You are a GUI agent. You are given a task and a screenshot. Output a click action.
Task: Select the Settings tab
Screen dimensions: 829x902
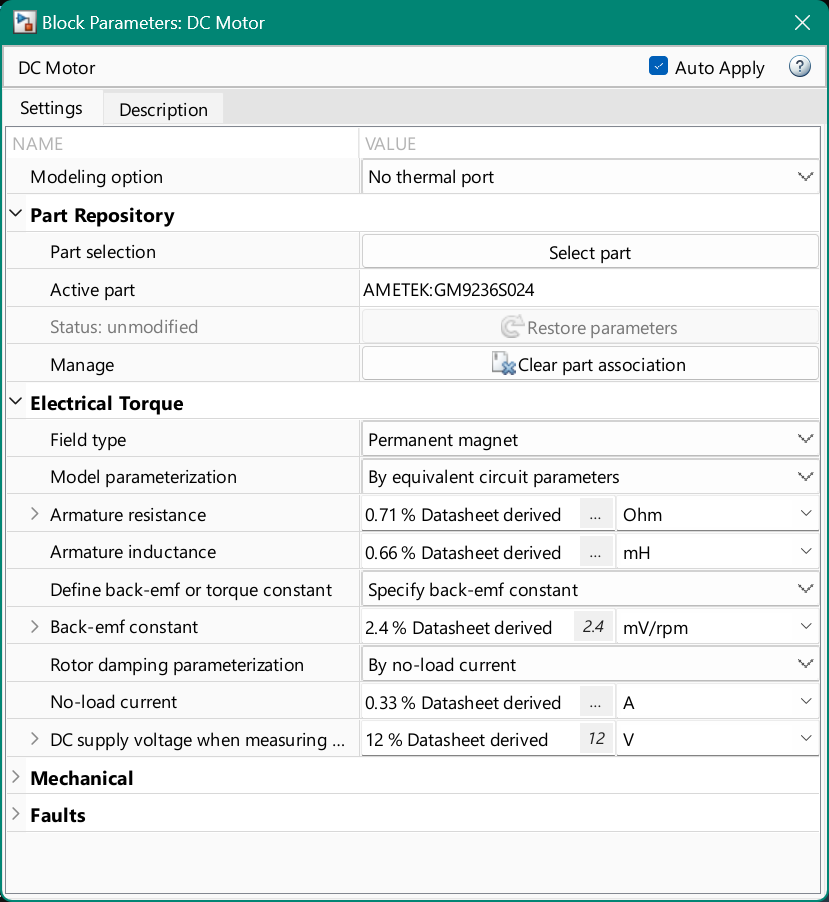click(51, 108)
